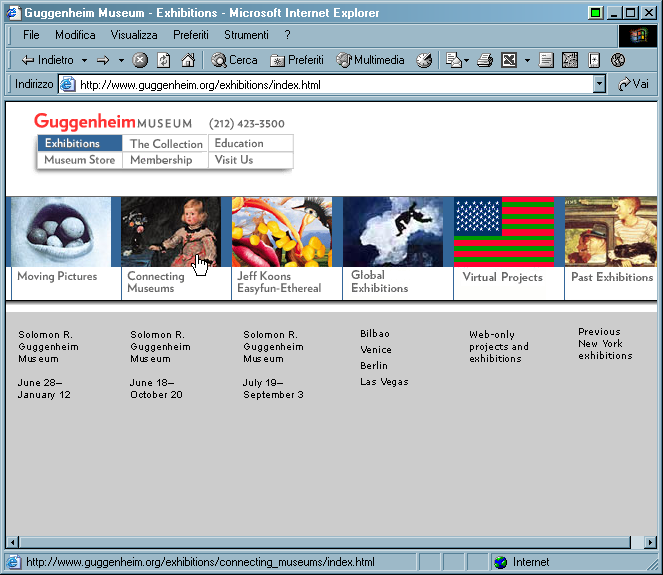
Task: Click the horizontal scrollbar thumb
Action: click(325, 542)
